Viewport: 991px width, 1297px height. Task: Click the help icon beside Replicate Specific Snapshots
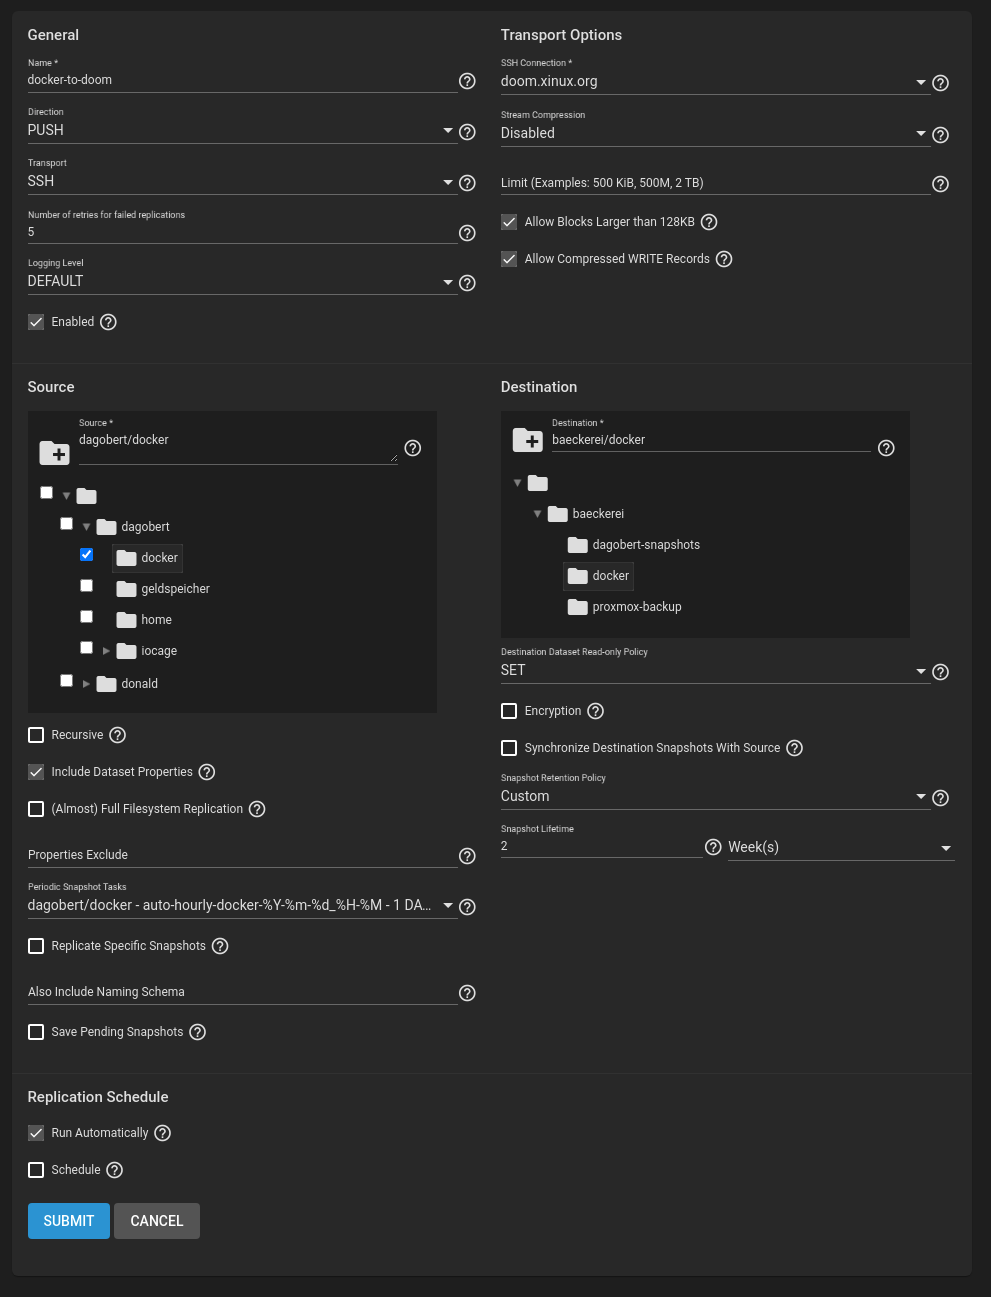[220, 945]
